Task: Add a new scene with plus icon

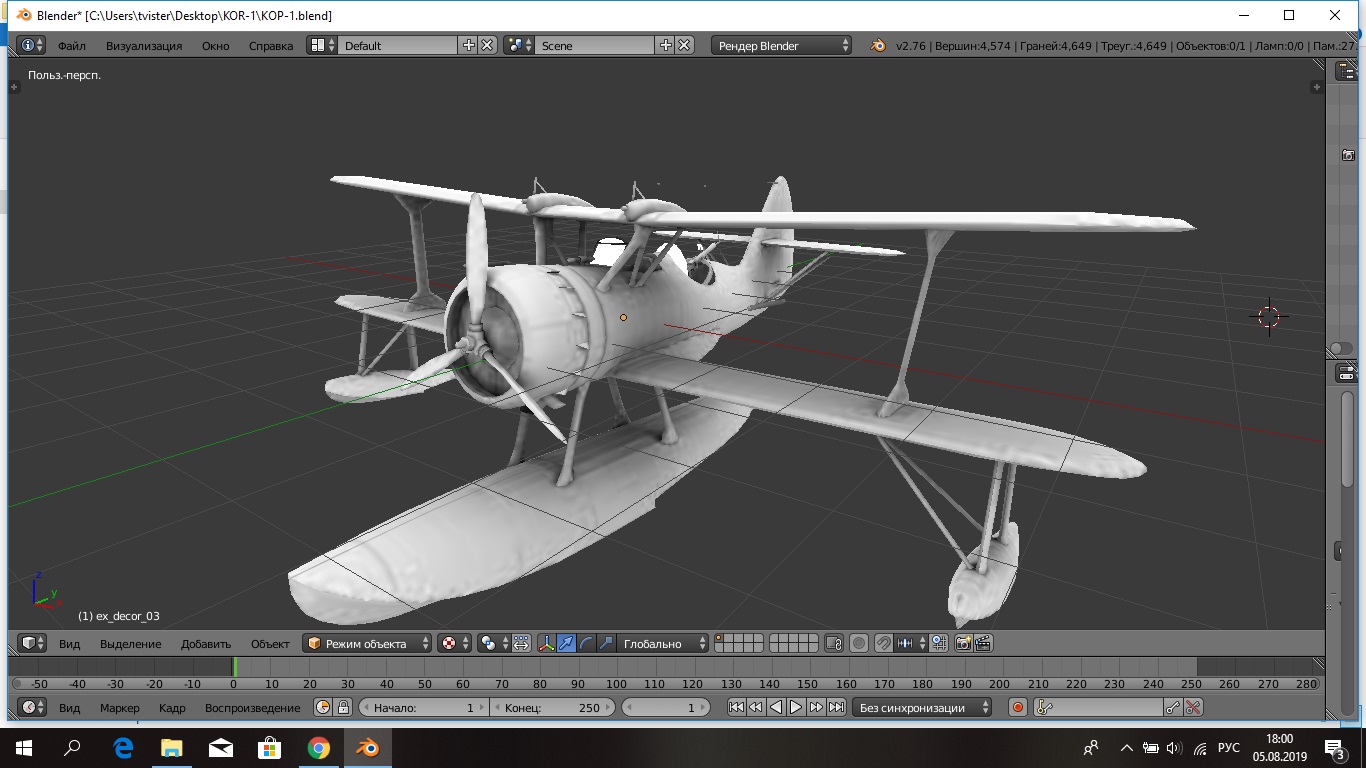Action: tap(666, 45)
